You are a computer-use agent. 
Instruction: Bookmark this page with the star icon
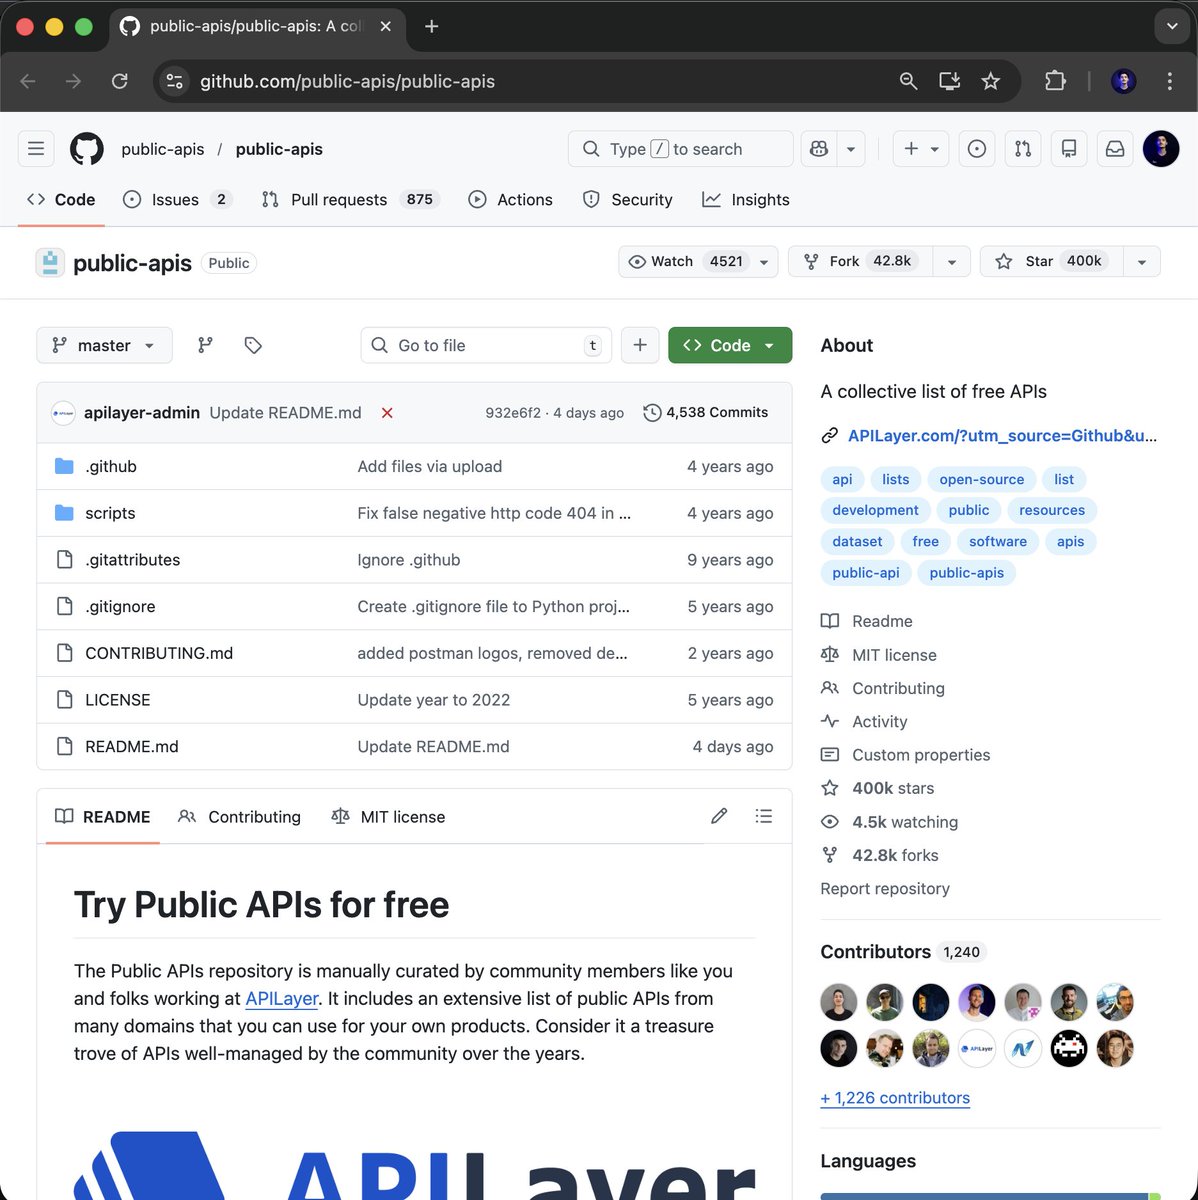click(991, 81)
